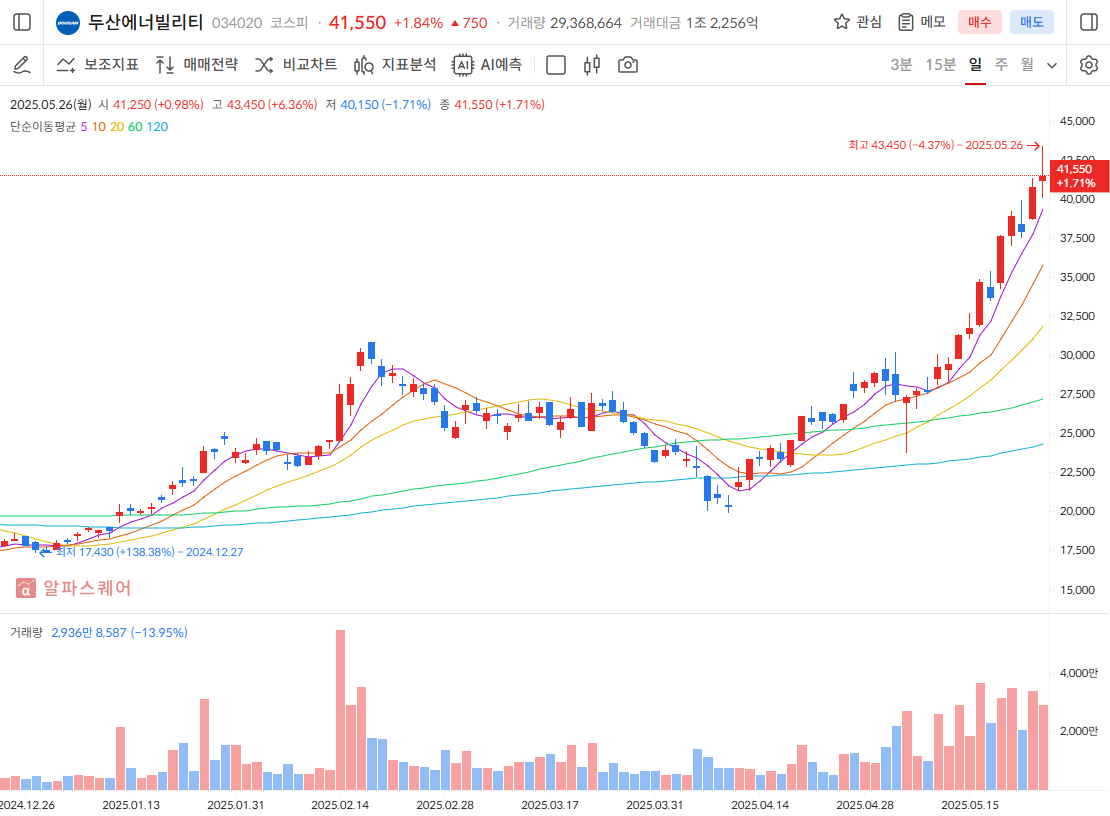This screenshot has width=1110, height=816.
Task: Click the 매수 buy button
Action: click(x=980, y=22)
